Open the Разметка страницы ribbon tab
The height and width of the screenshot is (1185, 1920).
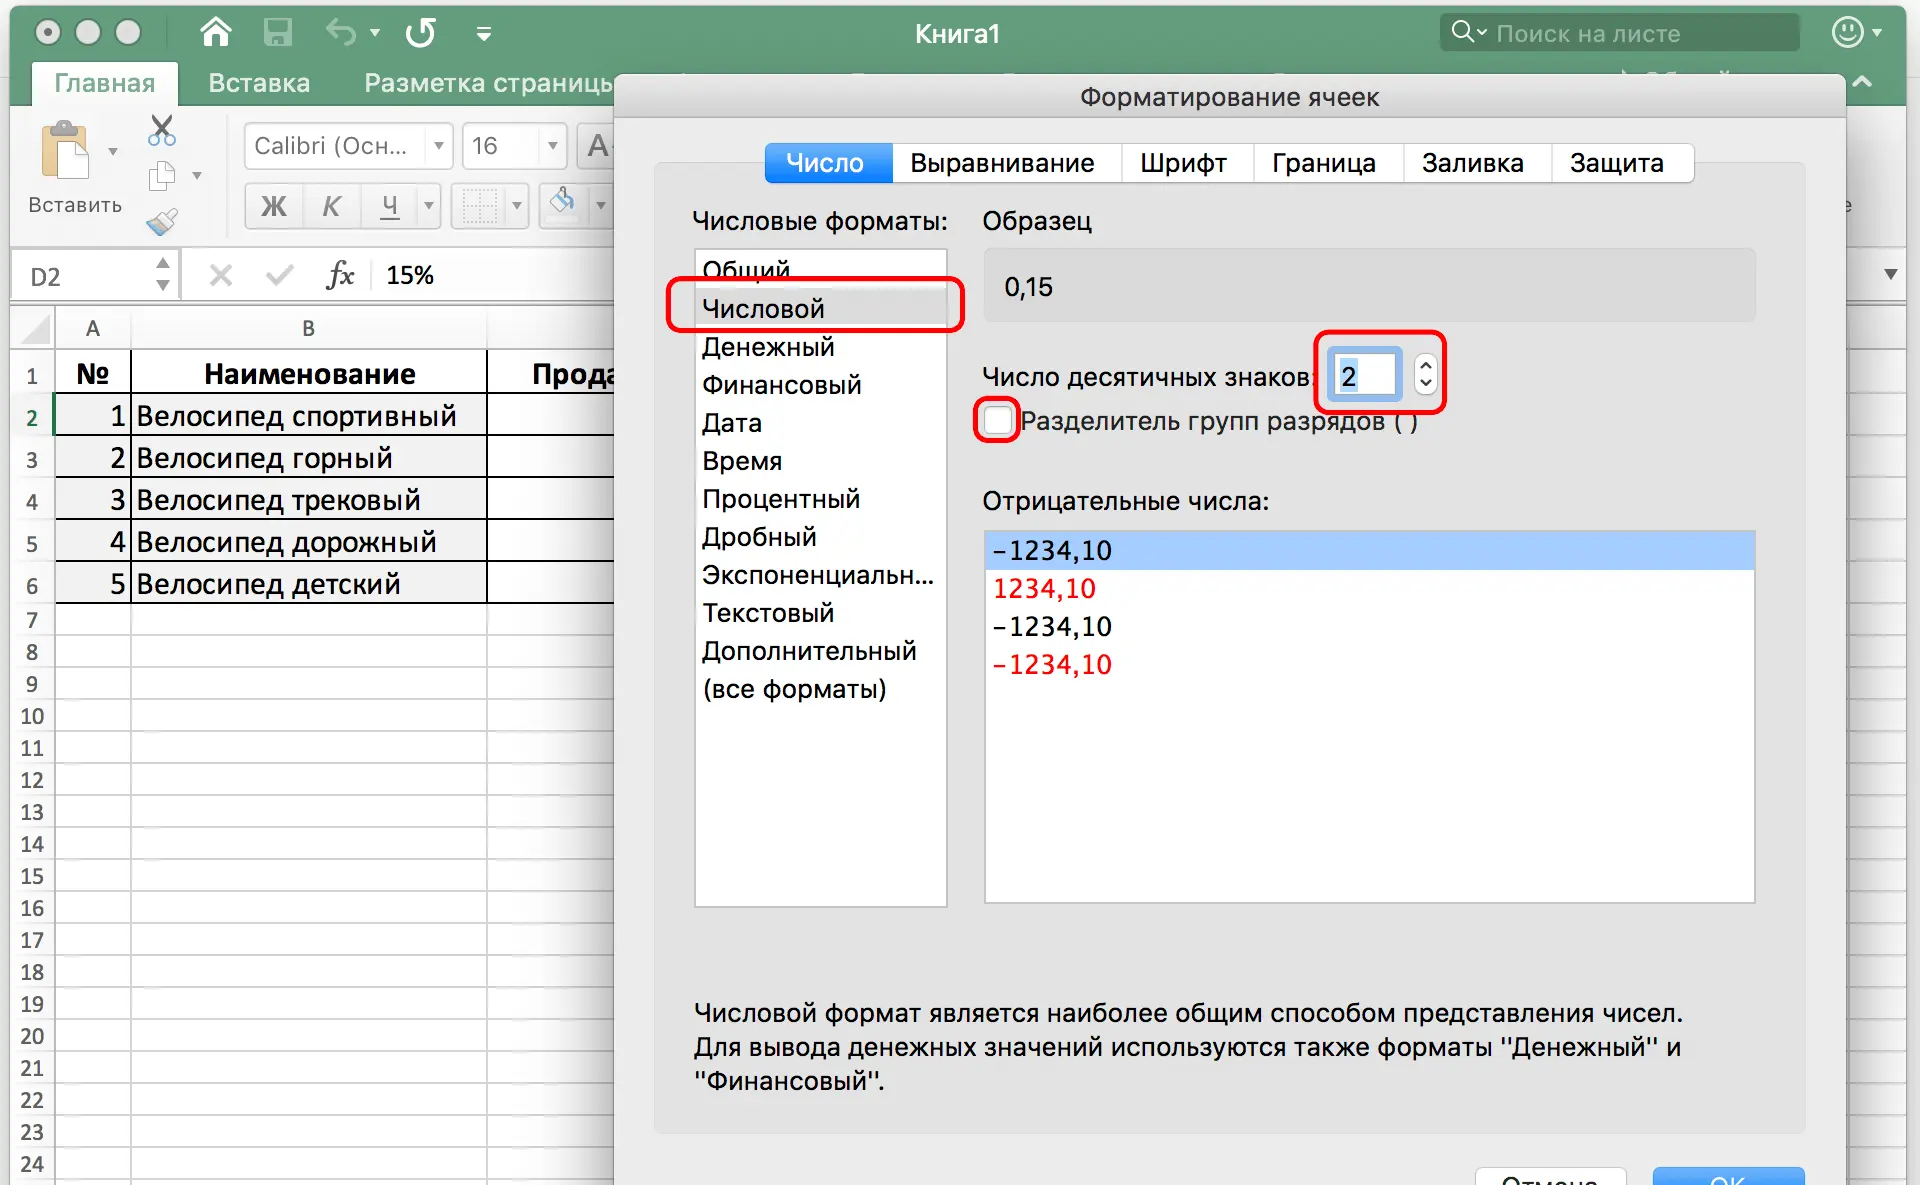pos(488,83)
